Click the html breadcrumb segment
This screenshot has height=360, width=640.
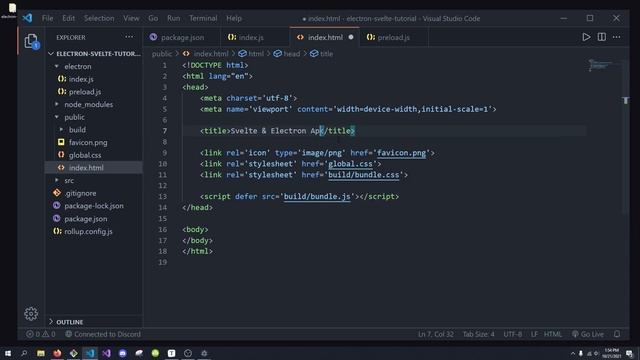tap(251, 53)
